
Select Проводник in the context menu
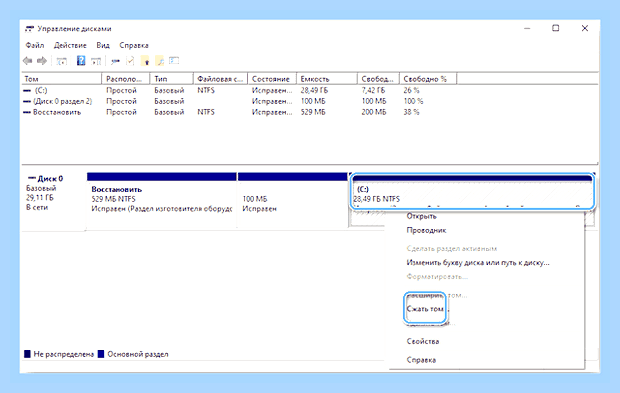(x=426, y=230)
